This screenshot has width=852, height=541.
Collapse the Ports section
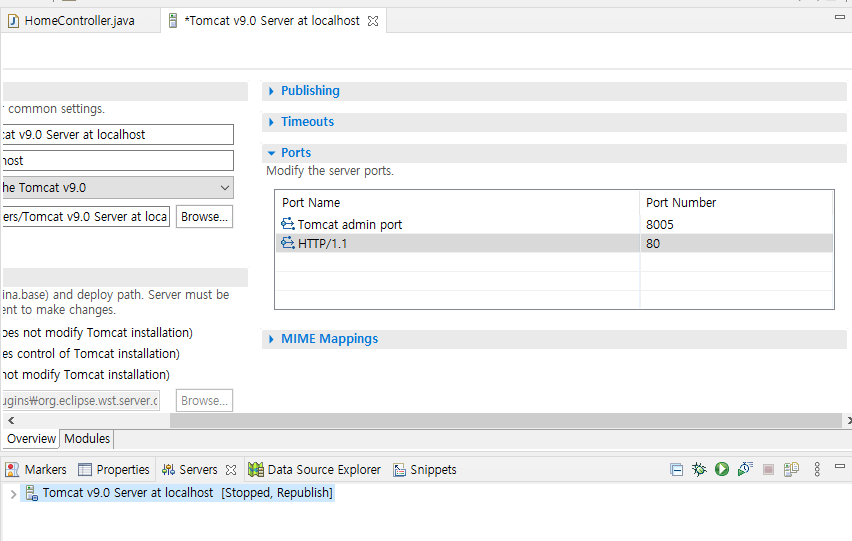point(271,153)
